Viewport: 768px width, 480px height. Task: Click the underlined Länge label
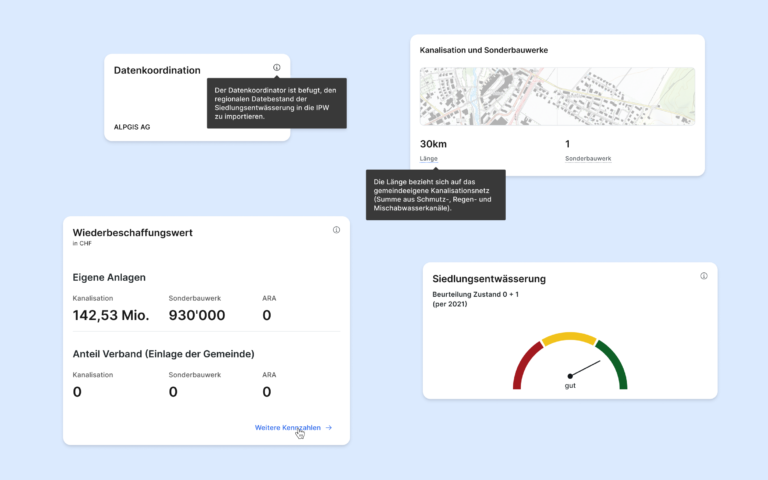click(x=429, y=159)
